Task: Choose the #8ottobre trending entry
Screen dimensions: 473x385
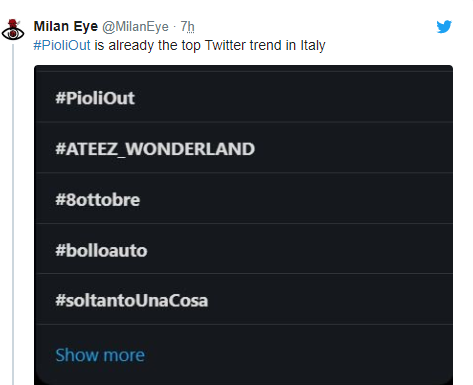Action: pyautogui.click(x=244, y=199)
